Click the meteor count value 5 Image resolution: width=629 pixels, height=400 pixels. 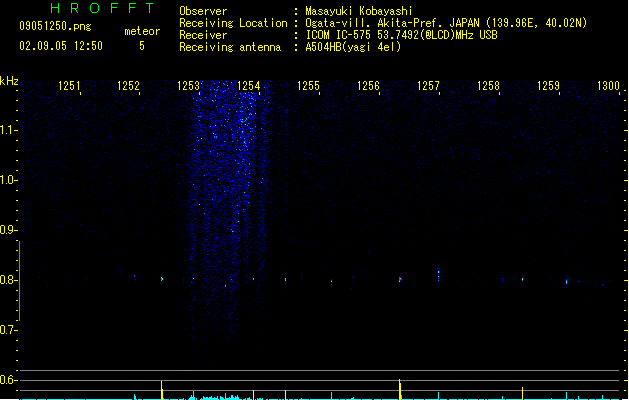142,46
